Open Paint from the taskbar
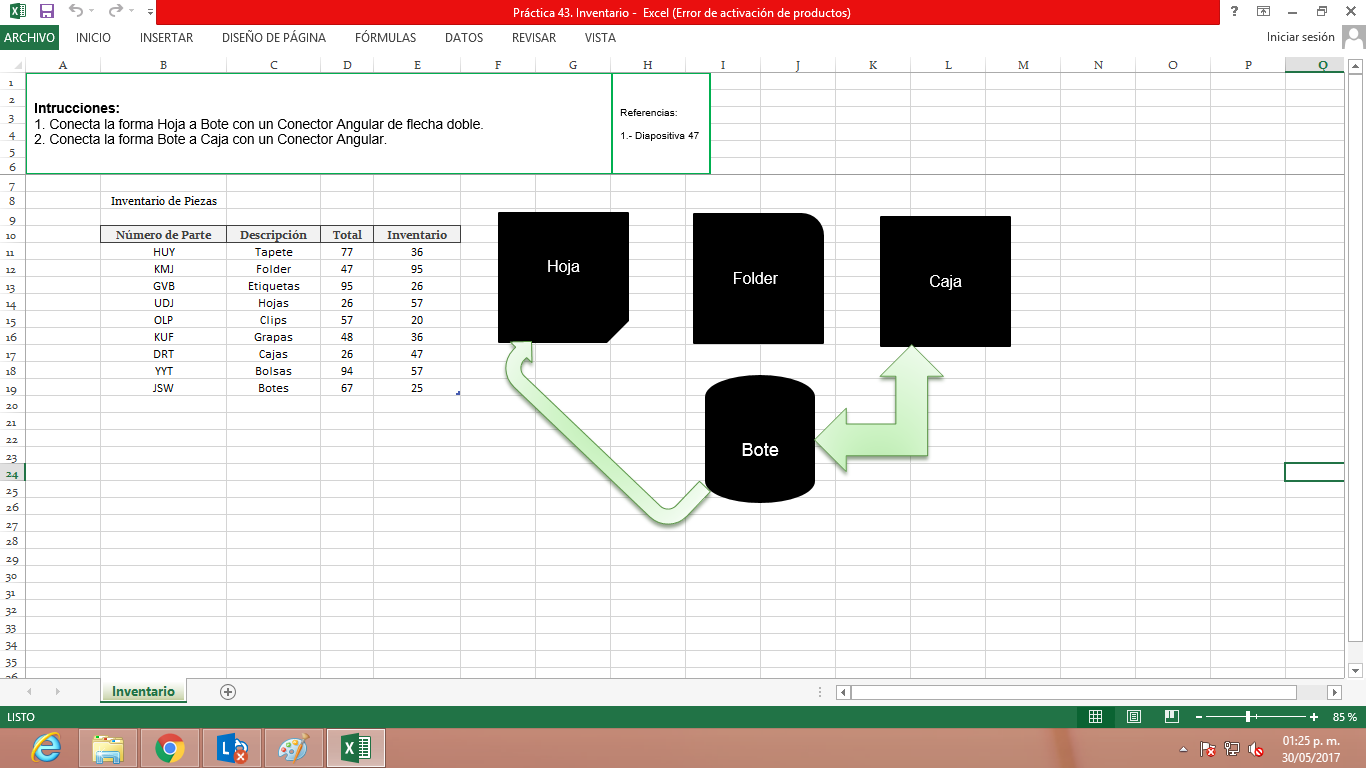 [x=294, y=748]
